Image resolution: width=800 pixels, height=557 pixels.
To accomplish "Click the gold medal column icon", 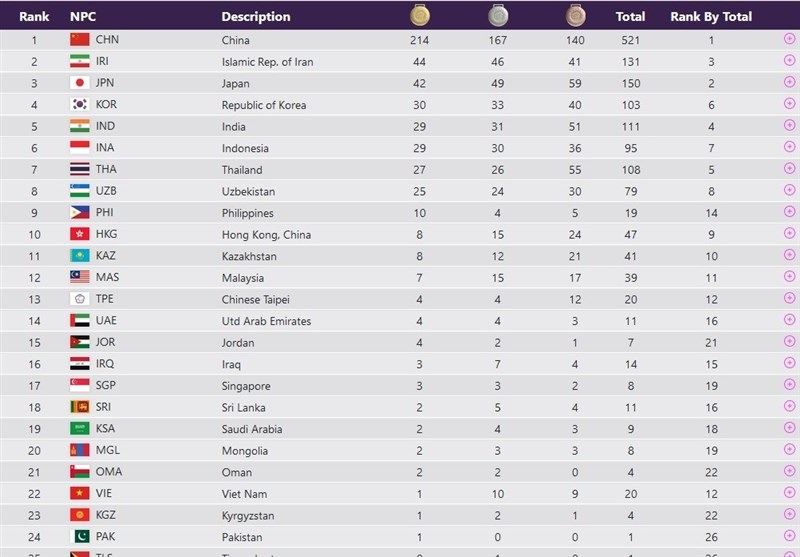I will click(419, 15).
